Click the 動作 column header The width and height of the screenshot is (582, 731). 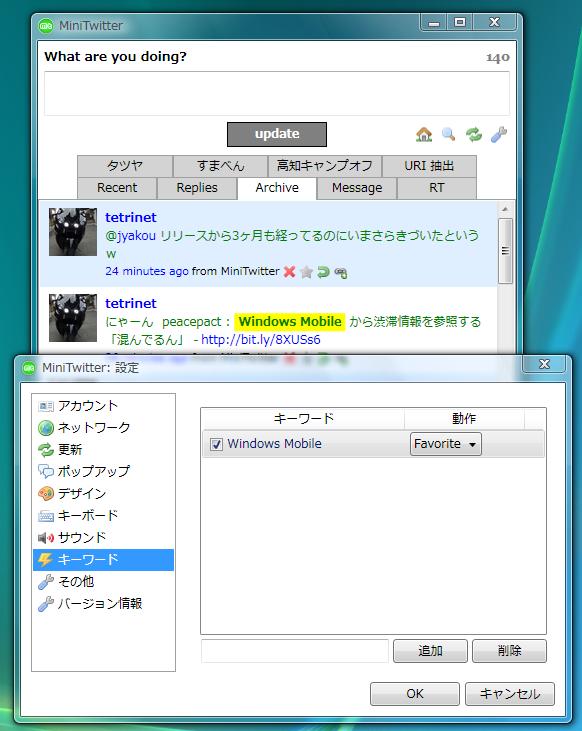(464, 418)
